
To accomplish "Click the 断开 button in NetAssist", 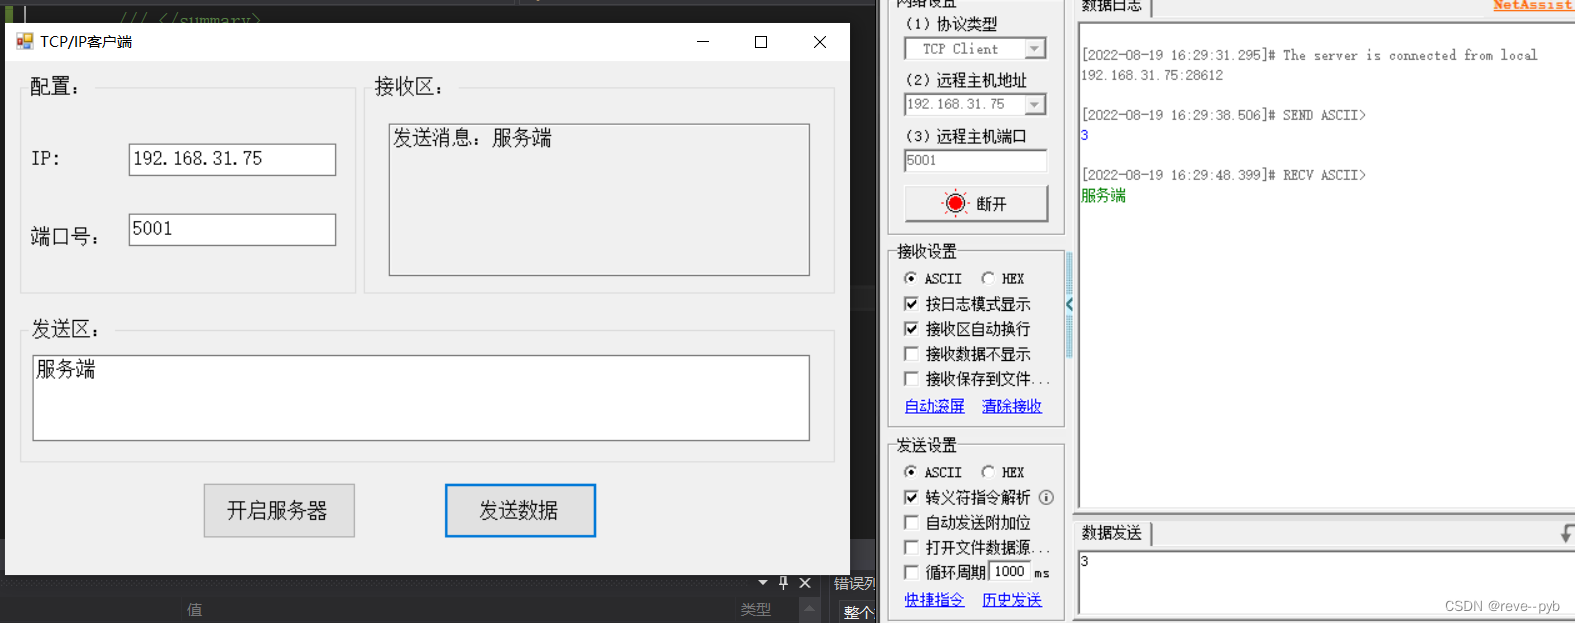I will click(x=976, y=204).
